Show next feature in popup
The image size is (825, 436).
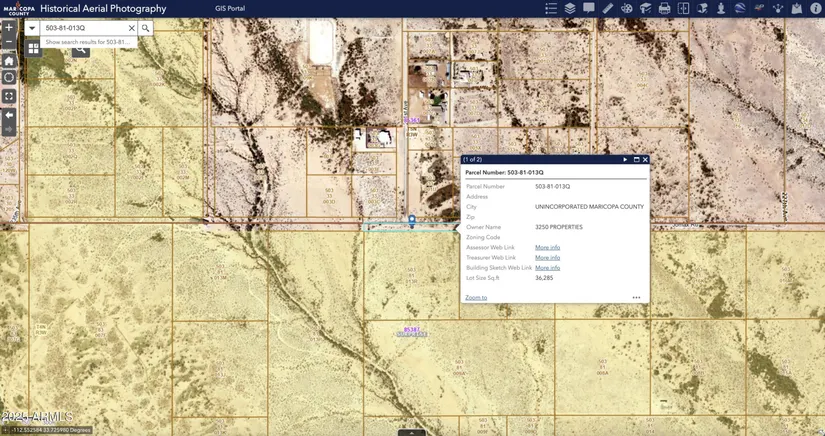point(626,160)
